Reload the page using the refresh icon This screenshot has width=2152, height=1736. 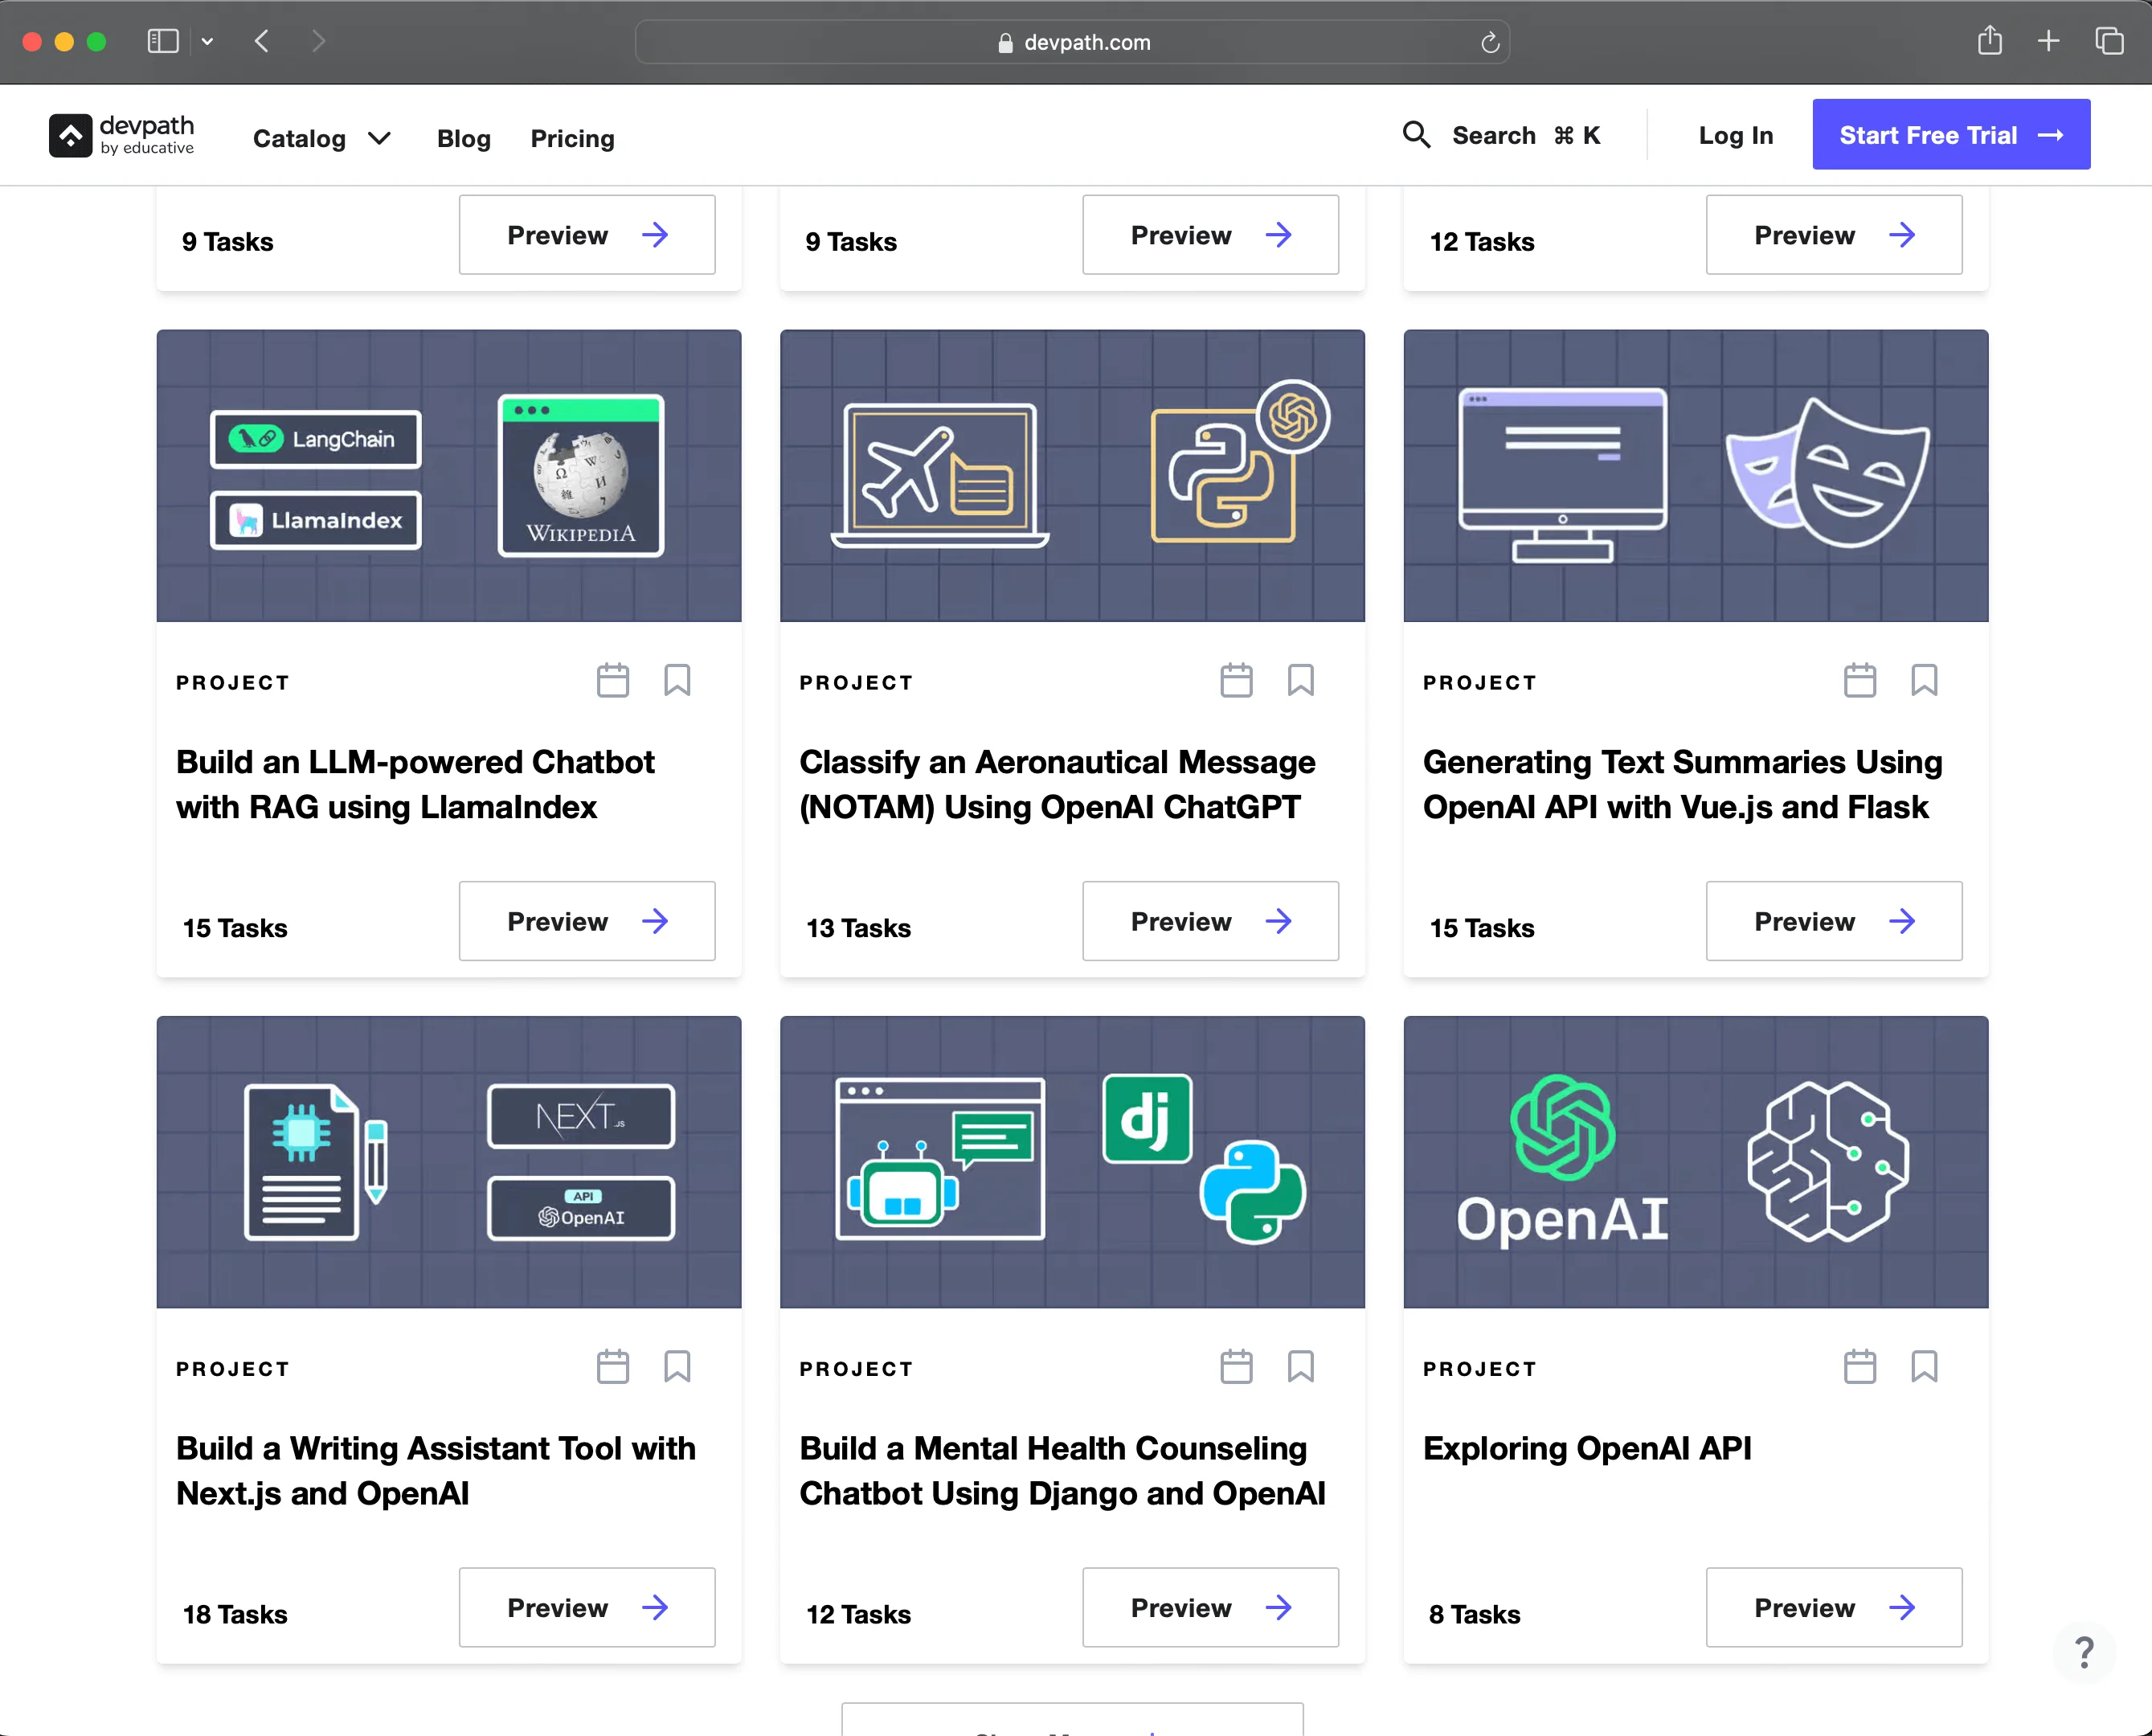tap(1489, 42)
